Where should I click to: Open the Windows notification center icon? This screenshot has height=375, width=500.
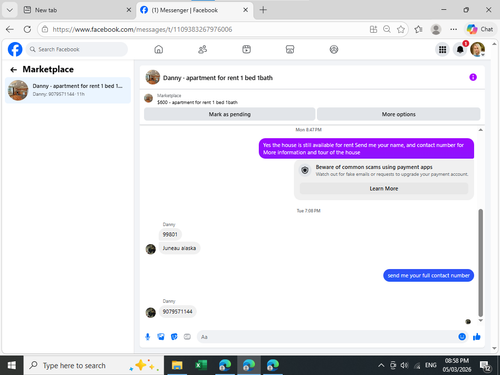pyautogui.click(x=485, y=366)
